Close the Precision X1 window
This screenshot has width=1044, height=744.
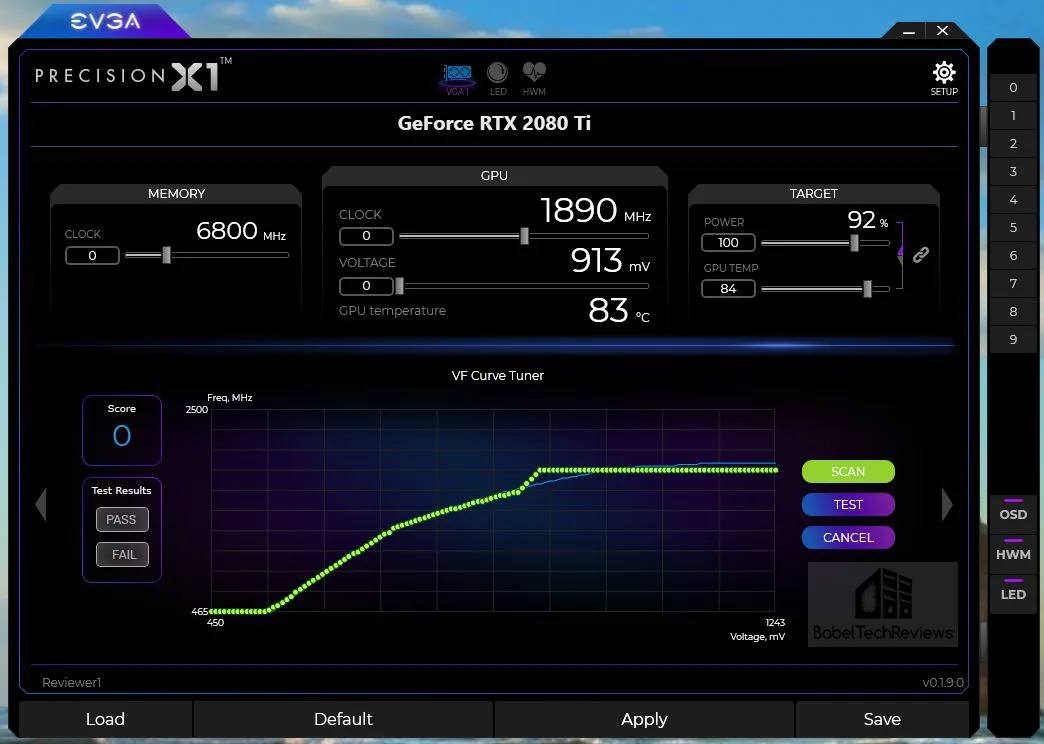(x=943, y=31)
